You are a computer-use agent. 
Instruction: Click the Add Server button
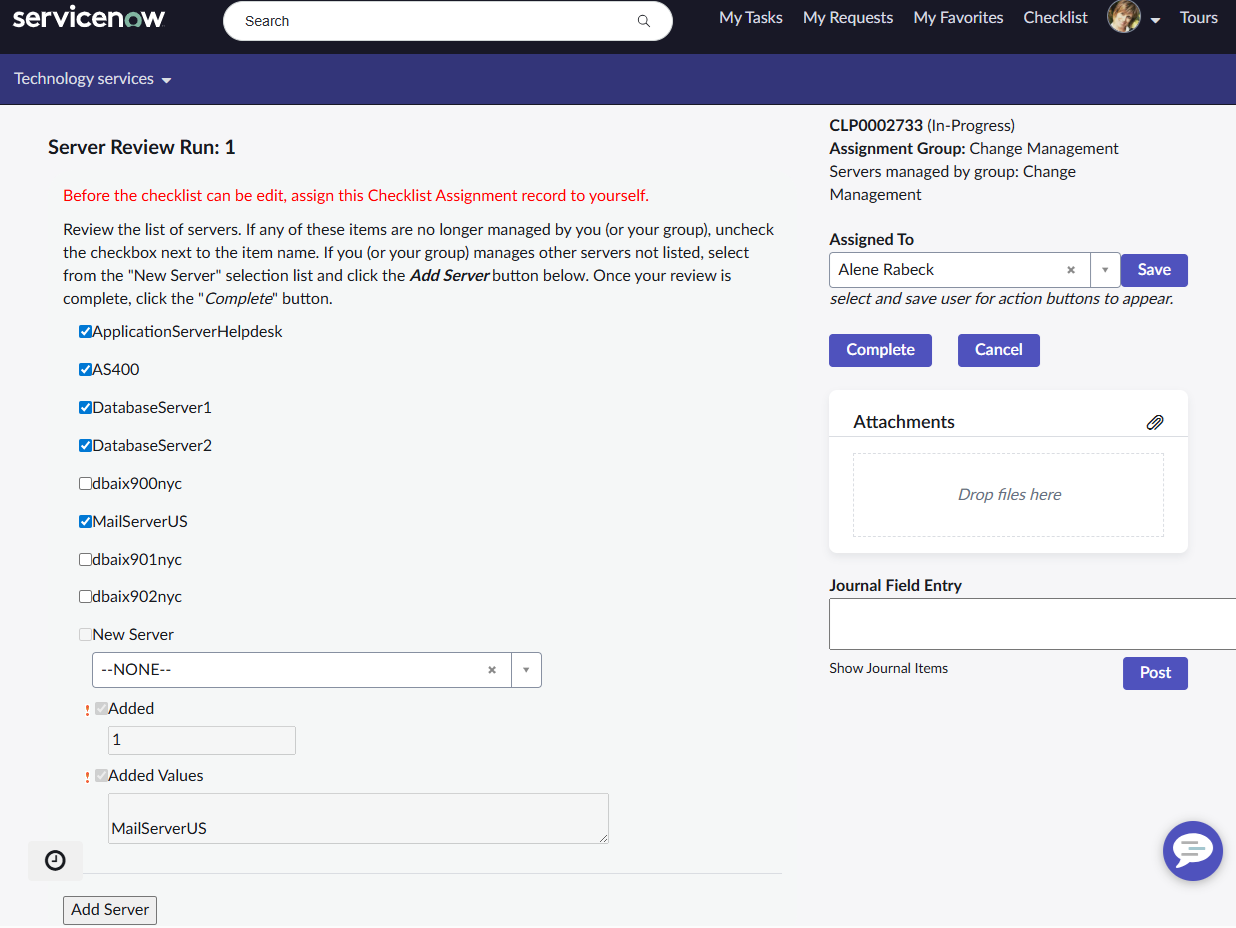pos(109,910)
